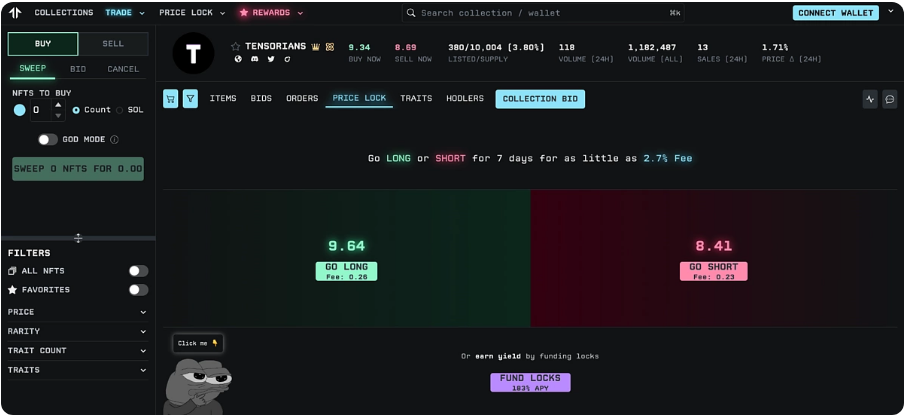Click the 8.69 SELL NOW price
Image resolution: width=904 pixels, height=416 pixels.
pyautogui.click(x=405, y=47)
